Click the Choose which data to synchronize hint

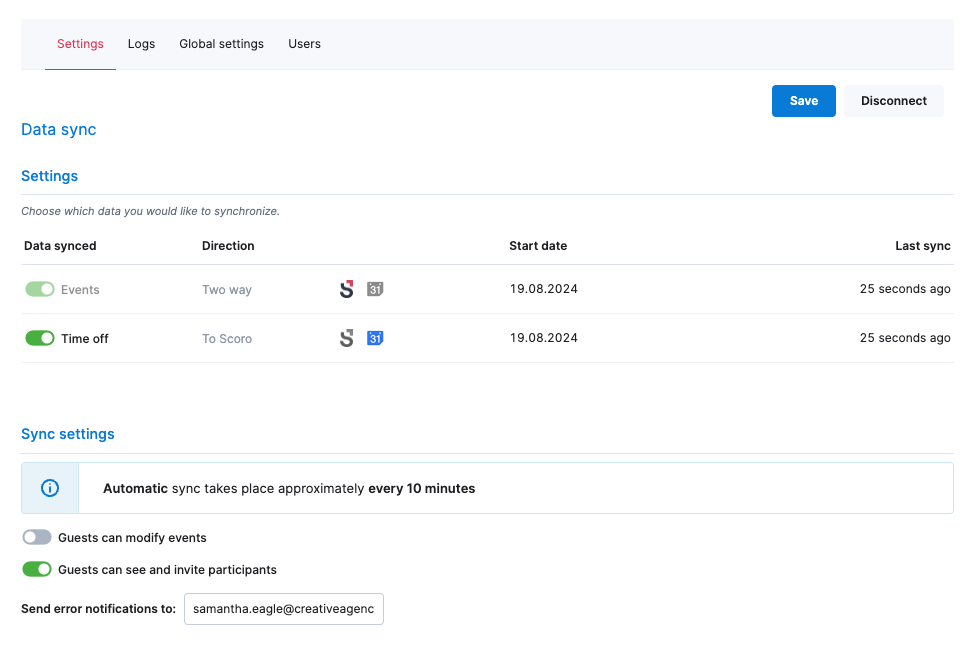pos(150,211)
